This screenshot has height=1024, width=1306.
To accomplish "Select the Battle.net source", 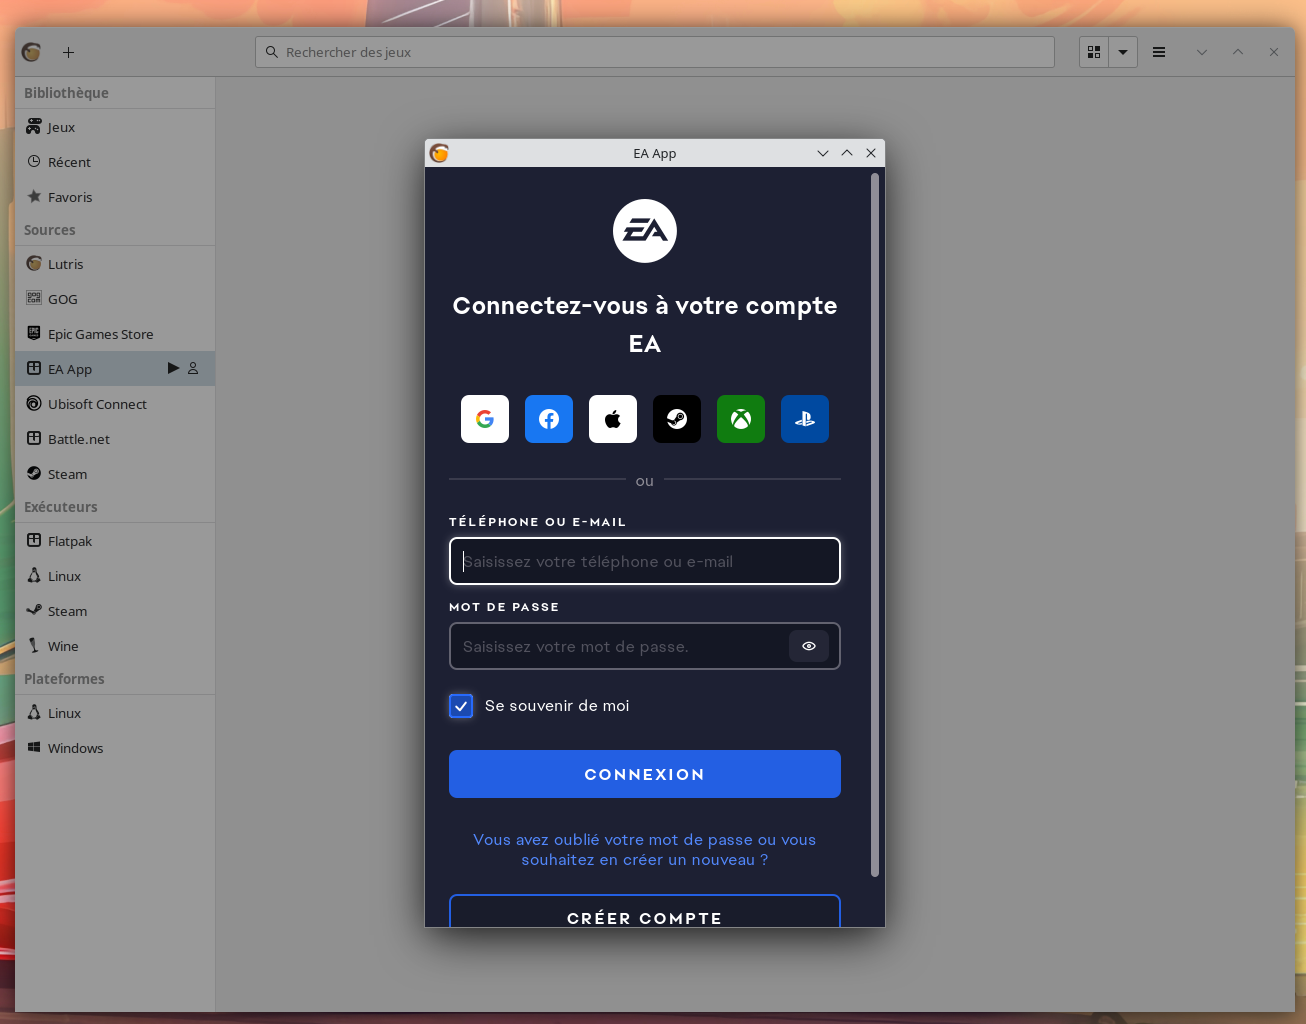I will pyautogui.click(x=115, y=439).
